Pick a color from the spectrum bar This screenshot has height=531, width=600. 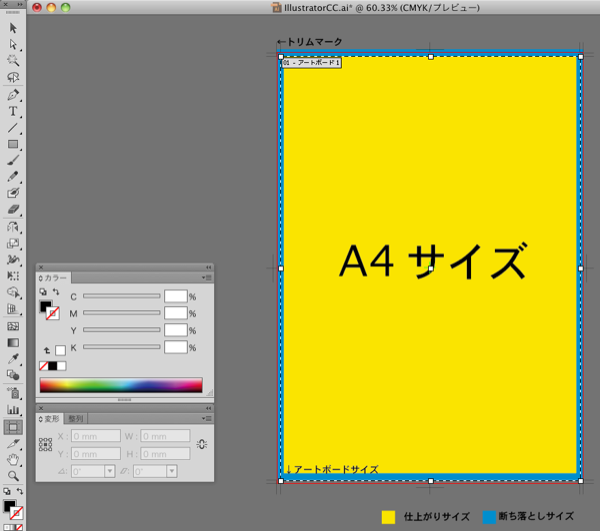click(x=120, y=385)
